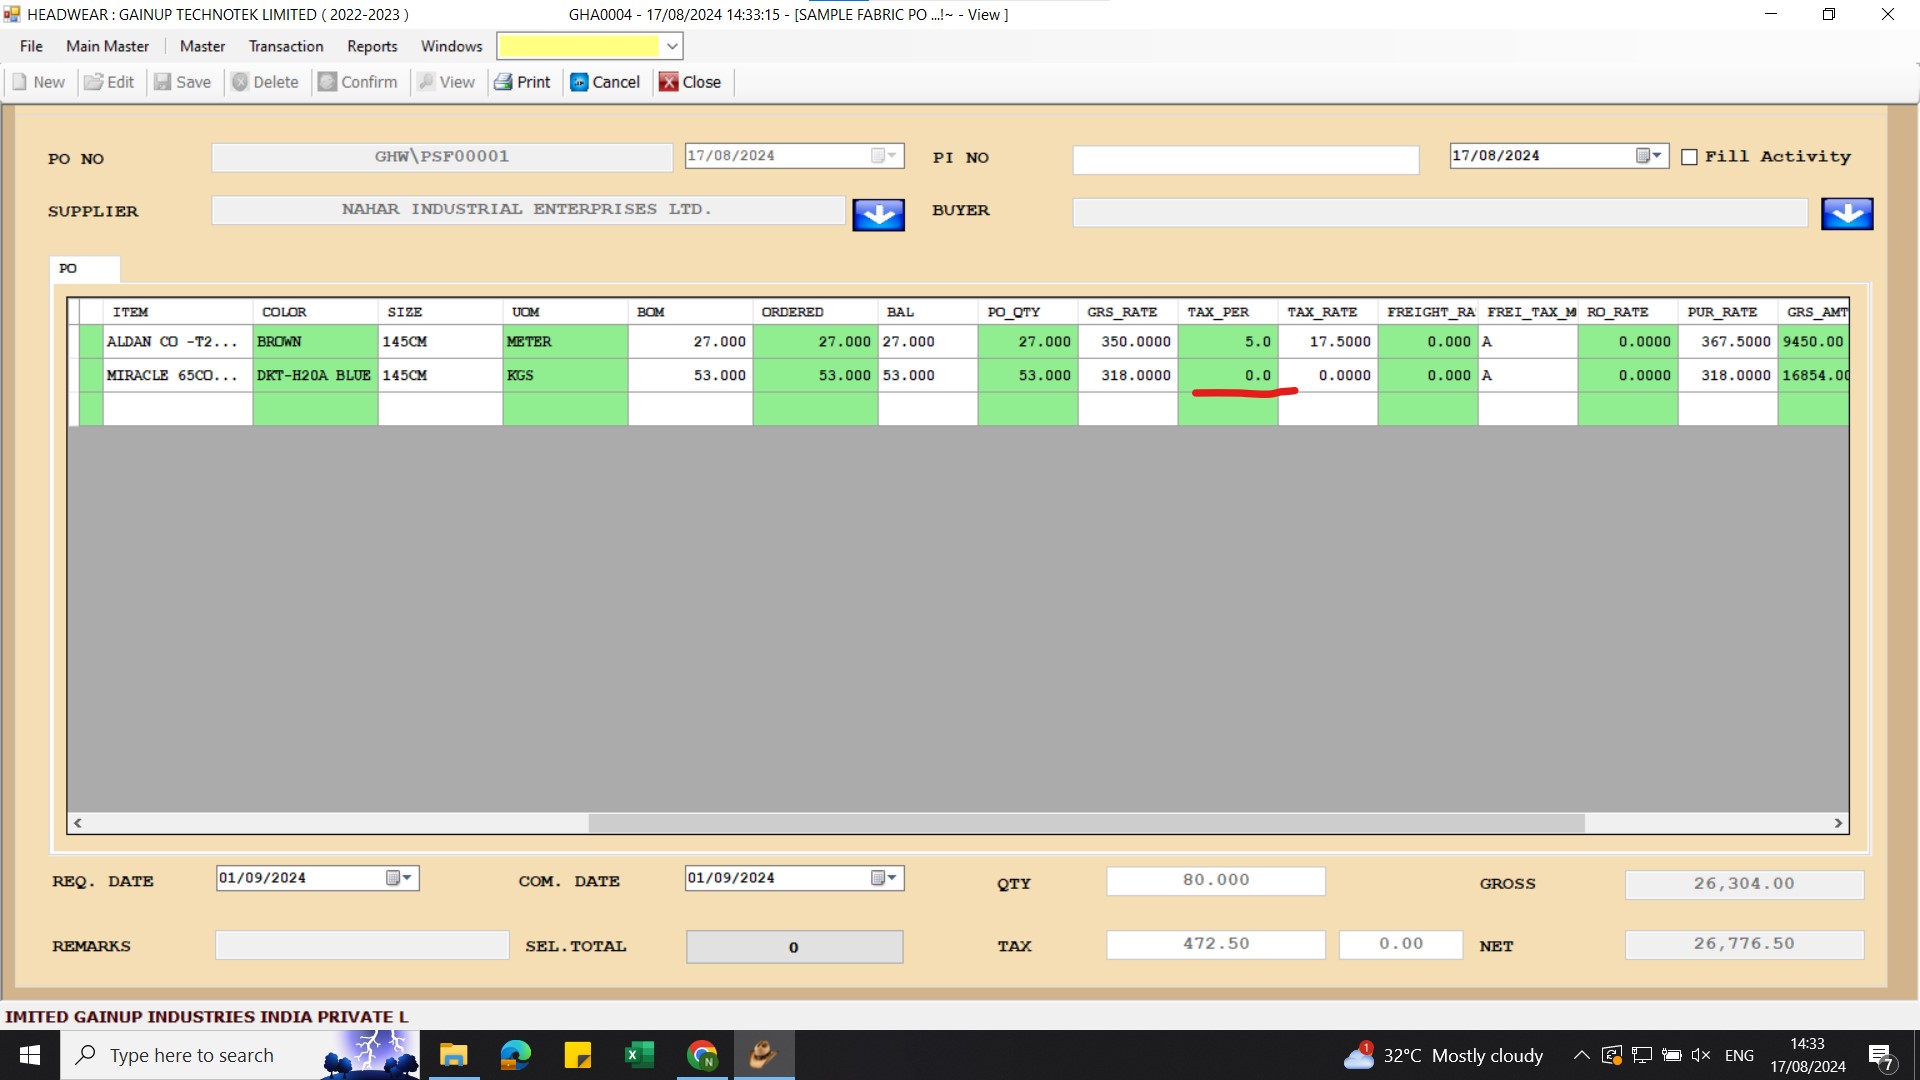This screenshot has height=1080, width=1920.
Task: Open the COM. DATE calendar dropdown
Action: [884, 878]
